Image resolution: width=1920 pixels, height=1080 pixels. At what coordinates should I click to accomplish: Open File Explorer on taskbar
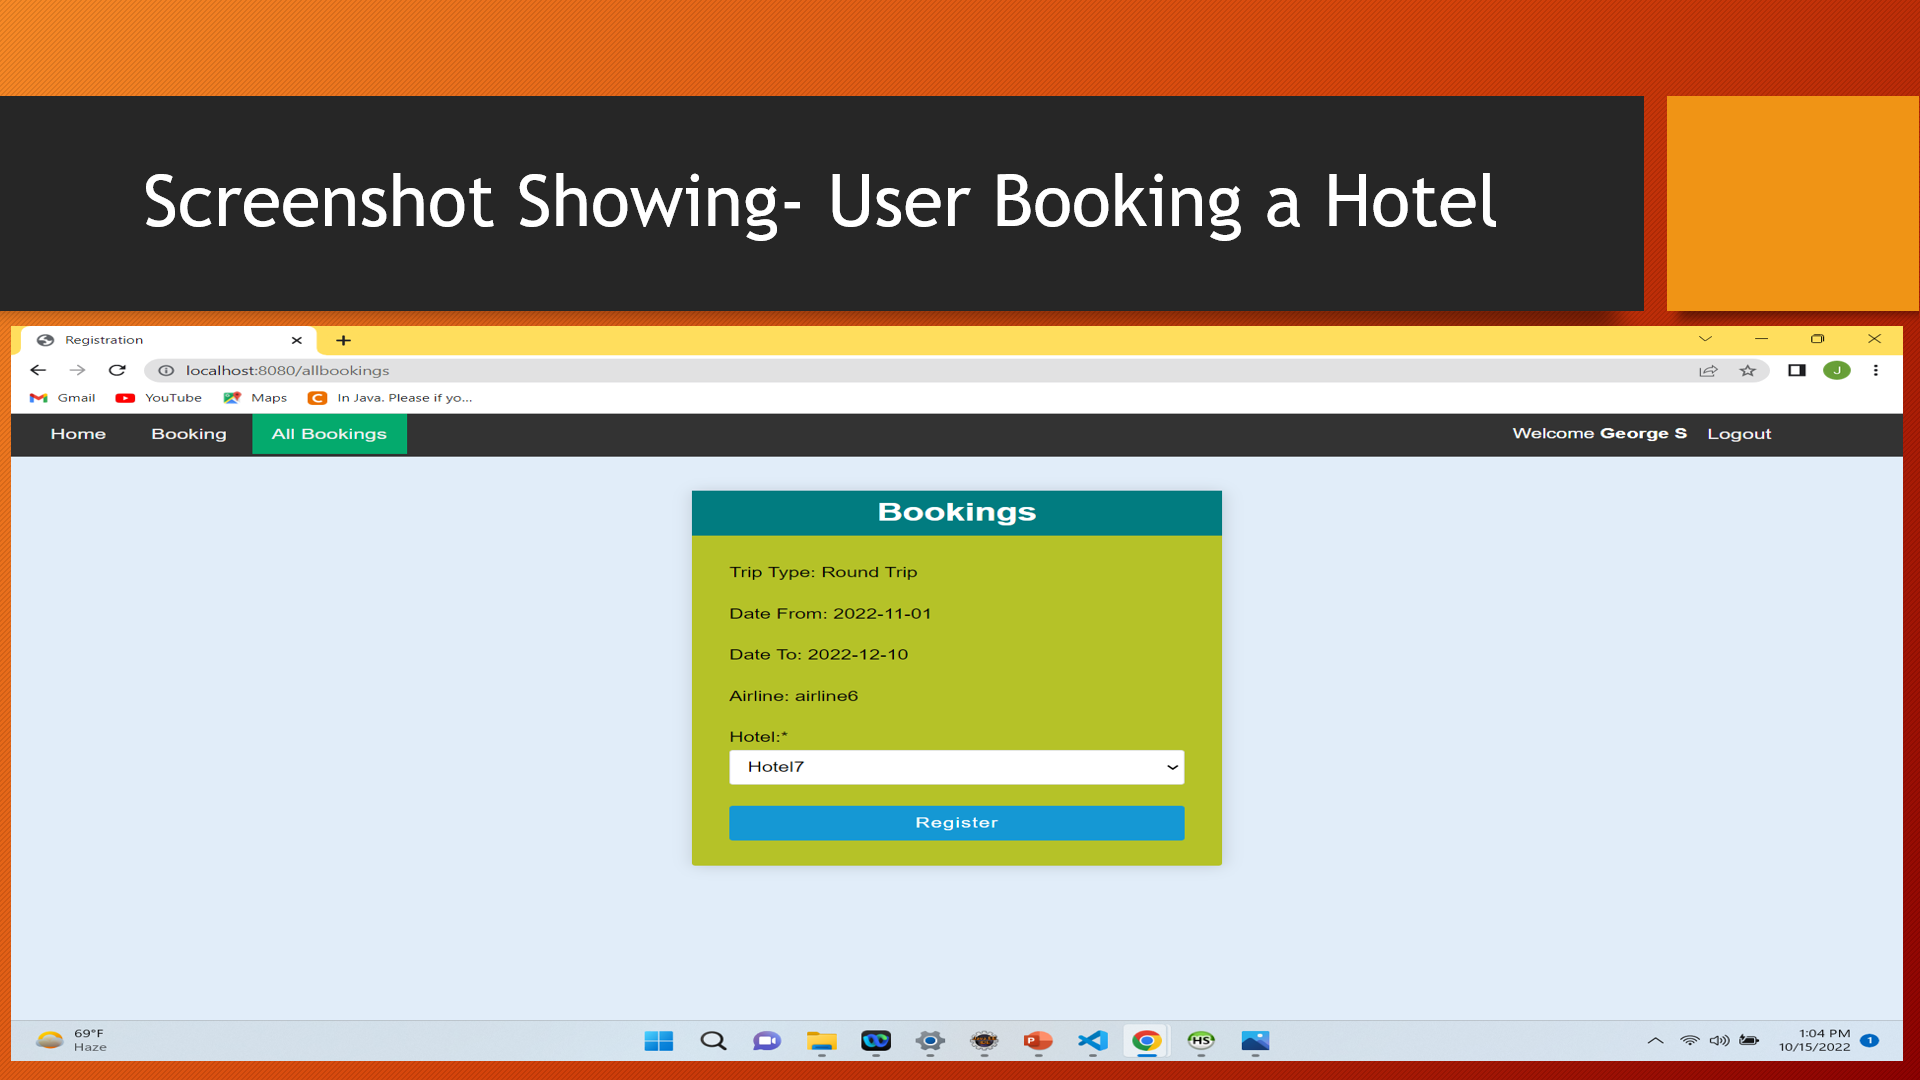821,1041
